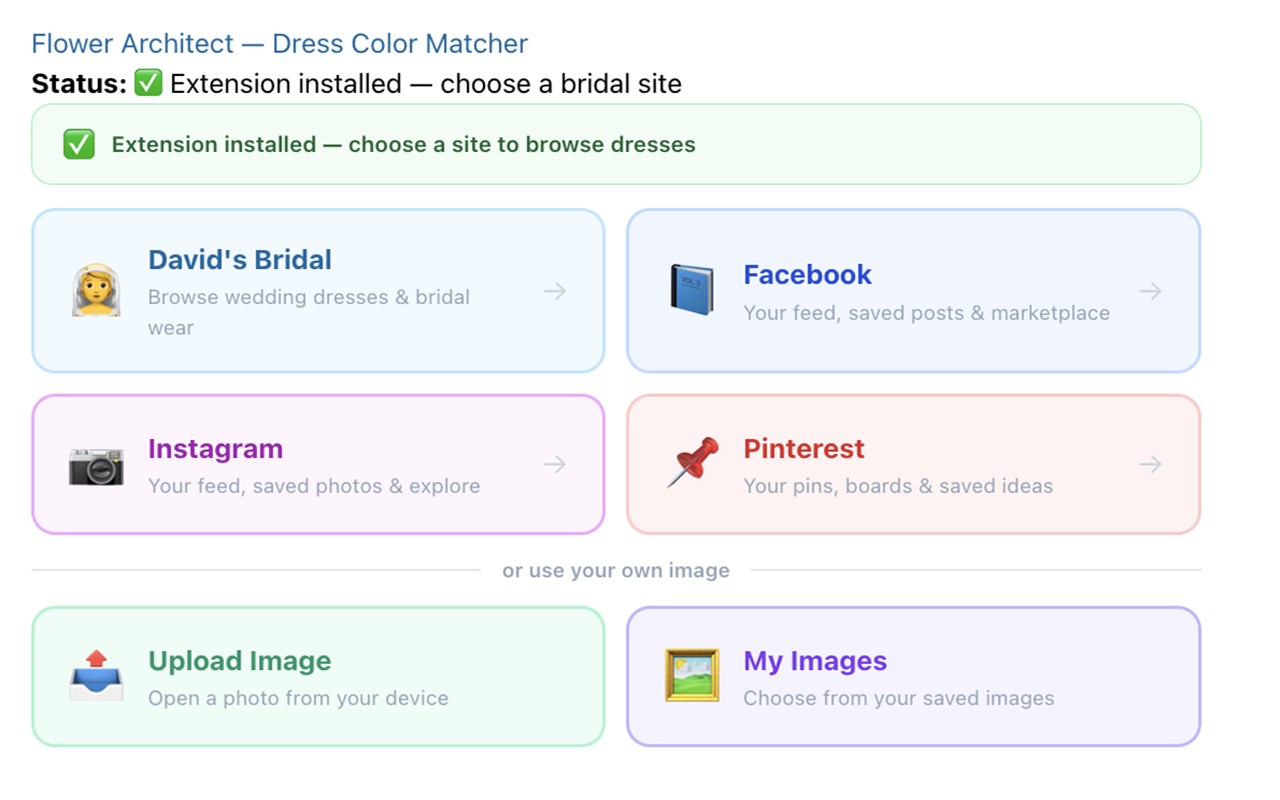
Task: Choose Instagram to browse saved photos
Action: pyautogui.click(x=318, y=463)
